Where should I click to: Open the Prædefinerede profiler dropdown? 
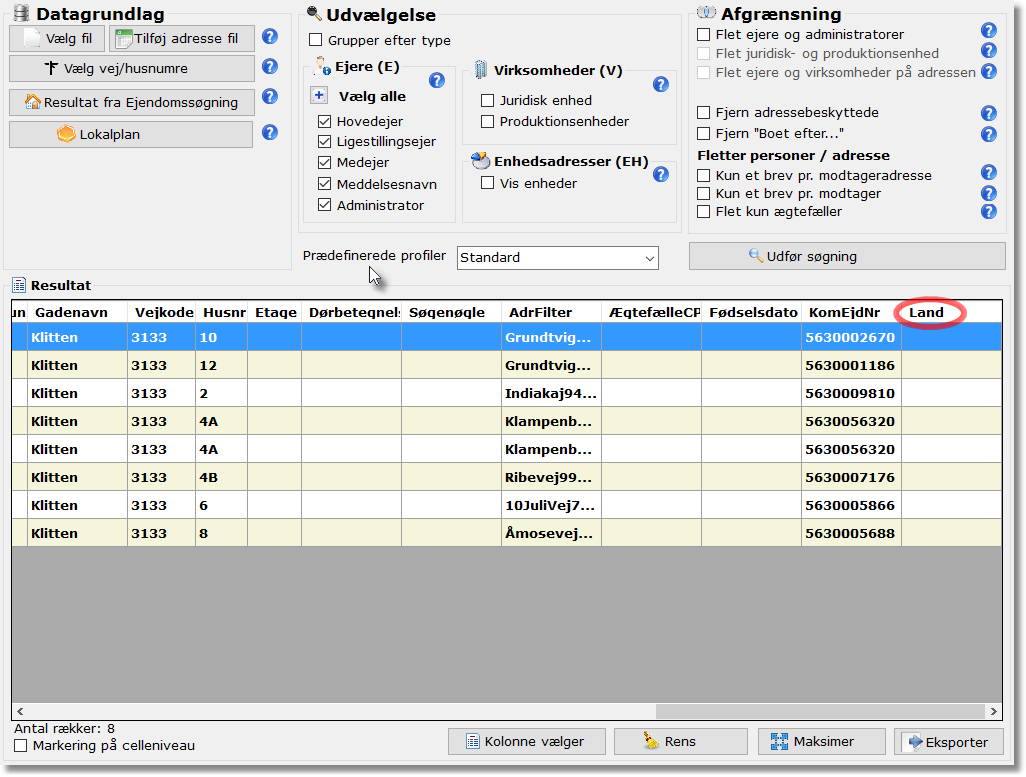(x=558, y=258)
